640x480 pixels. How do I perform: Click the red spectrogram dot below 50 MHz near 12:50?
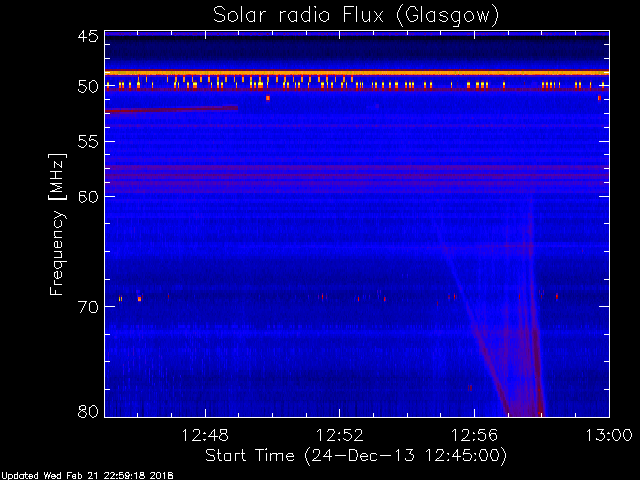click(x=268, y=98)
